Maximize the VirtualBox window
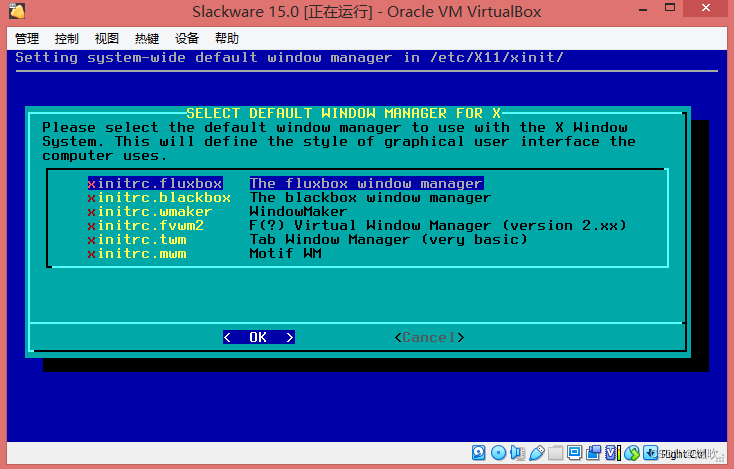The height and width of the screenshot is (469, 734). click(x=670, y=7)
